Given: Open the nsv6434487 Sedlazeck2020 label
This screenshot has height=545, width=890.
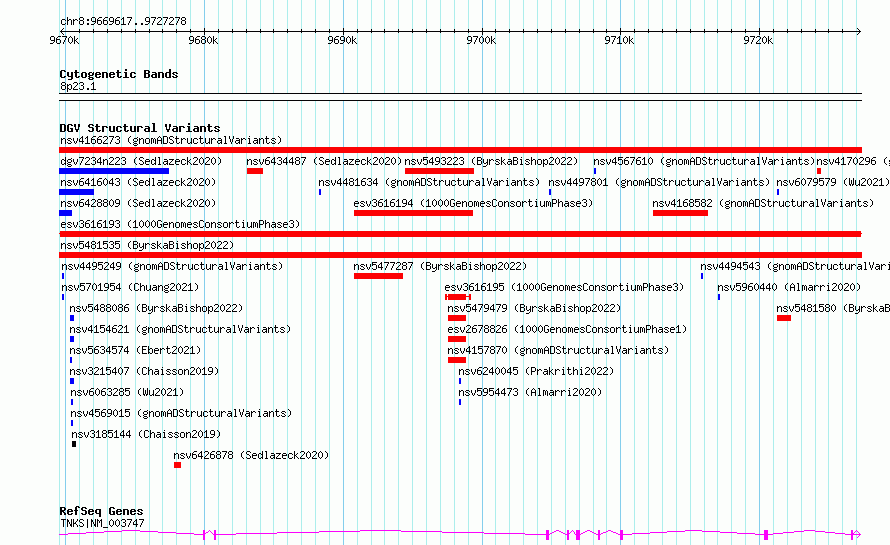Looking at the screenshot, I should pos(324,161).
